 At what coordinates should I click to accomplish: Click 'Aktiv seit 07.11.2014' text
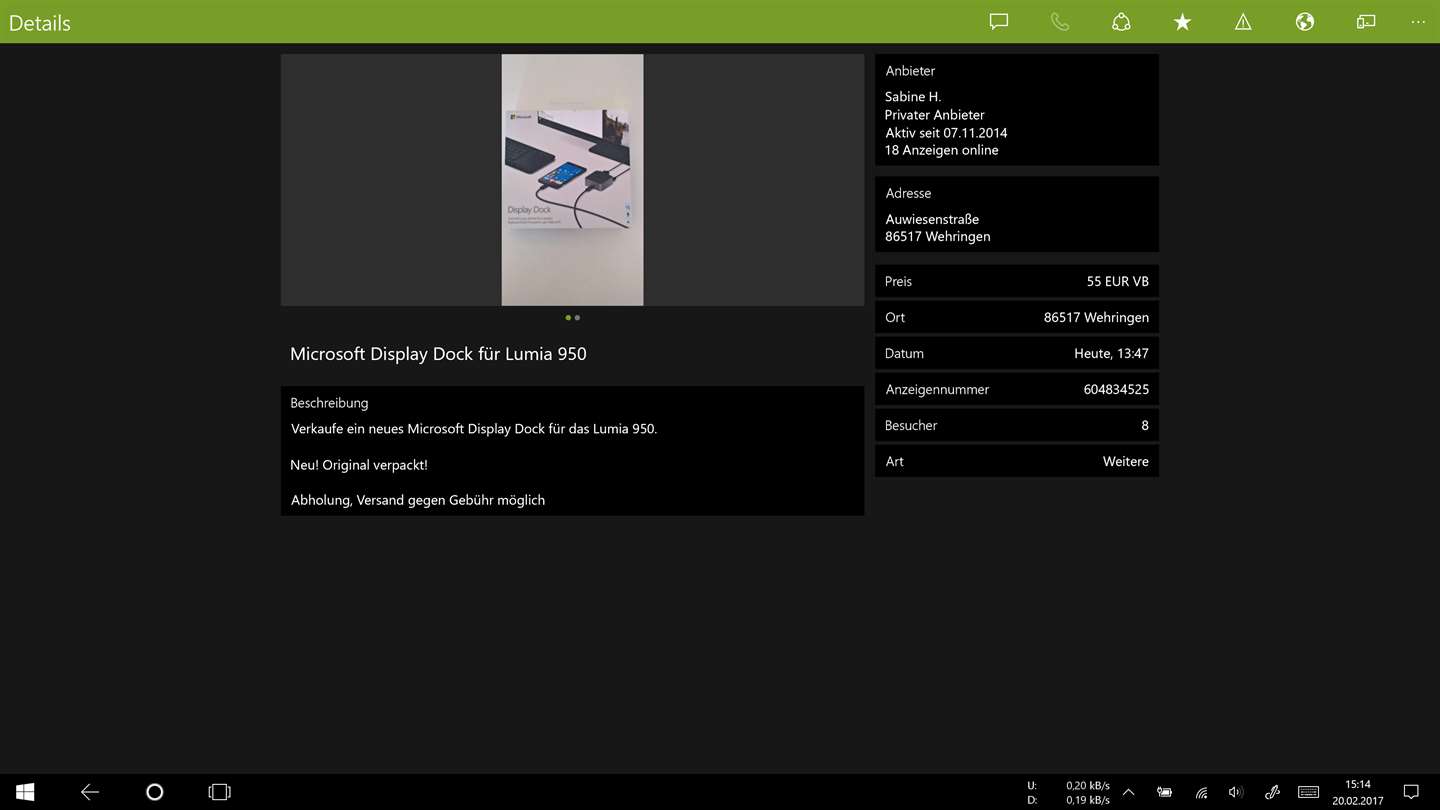click(946, 133)
